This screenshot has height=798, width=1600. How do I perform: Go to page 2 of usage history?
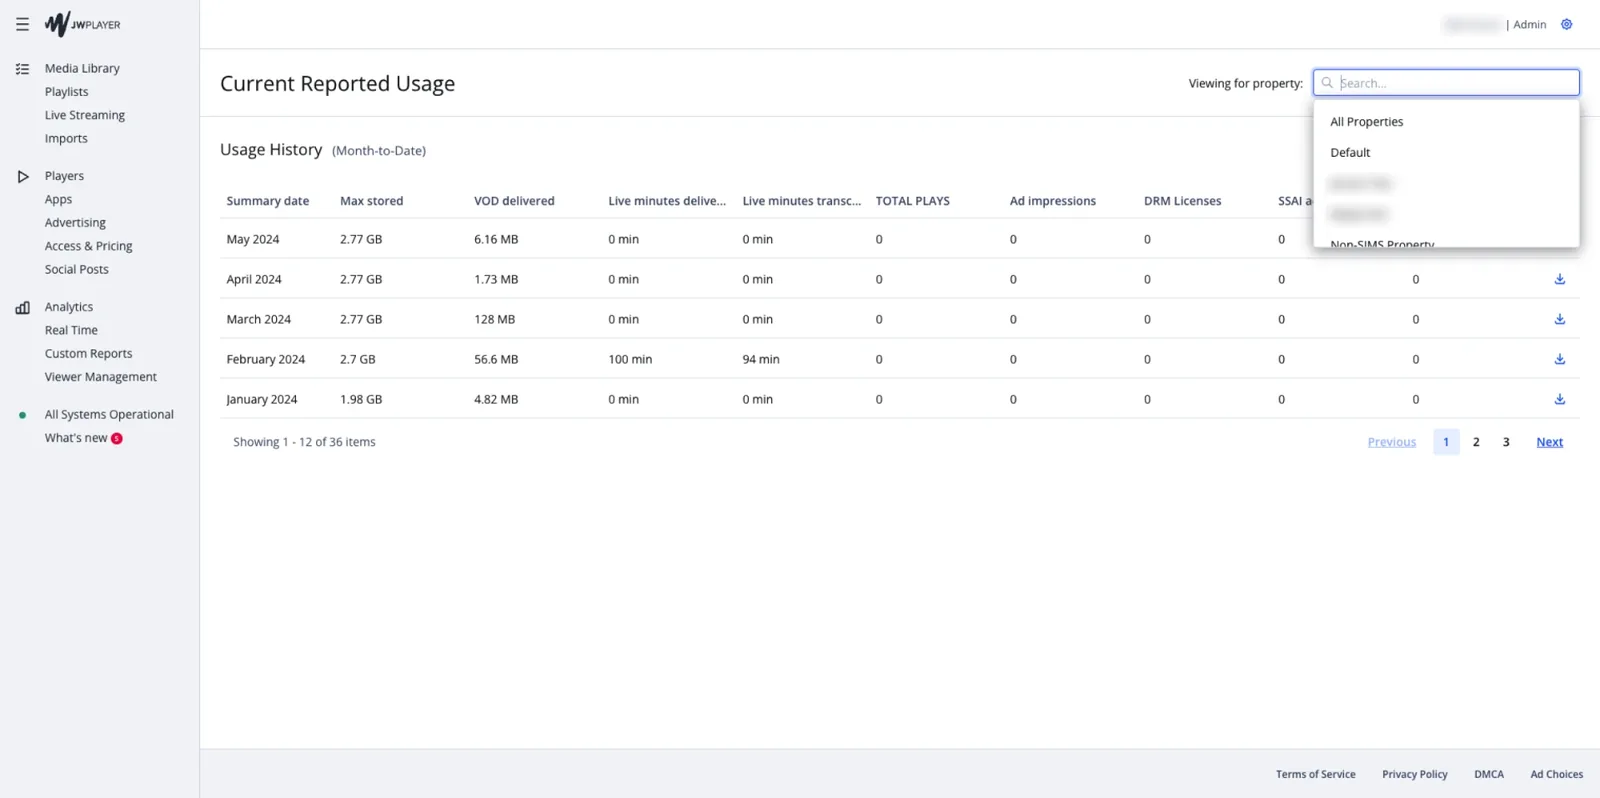click(x=1476, y=442)
